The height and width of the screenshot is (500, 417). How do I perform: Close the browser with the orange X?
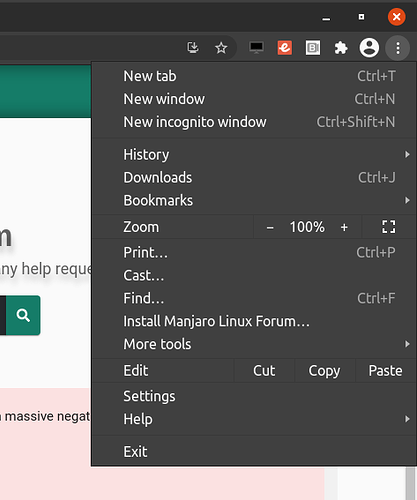coord(396,17)
